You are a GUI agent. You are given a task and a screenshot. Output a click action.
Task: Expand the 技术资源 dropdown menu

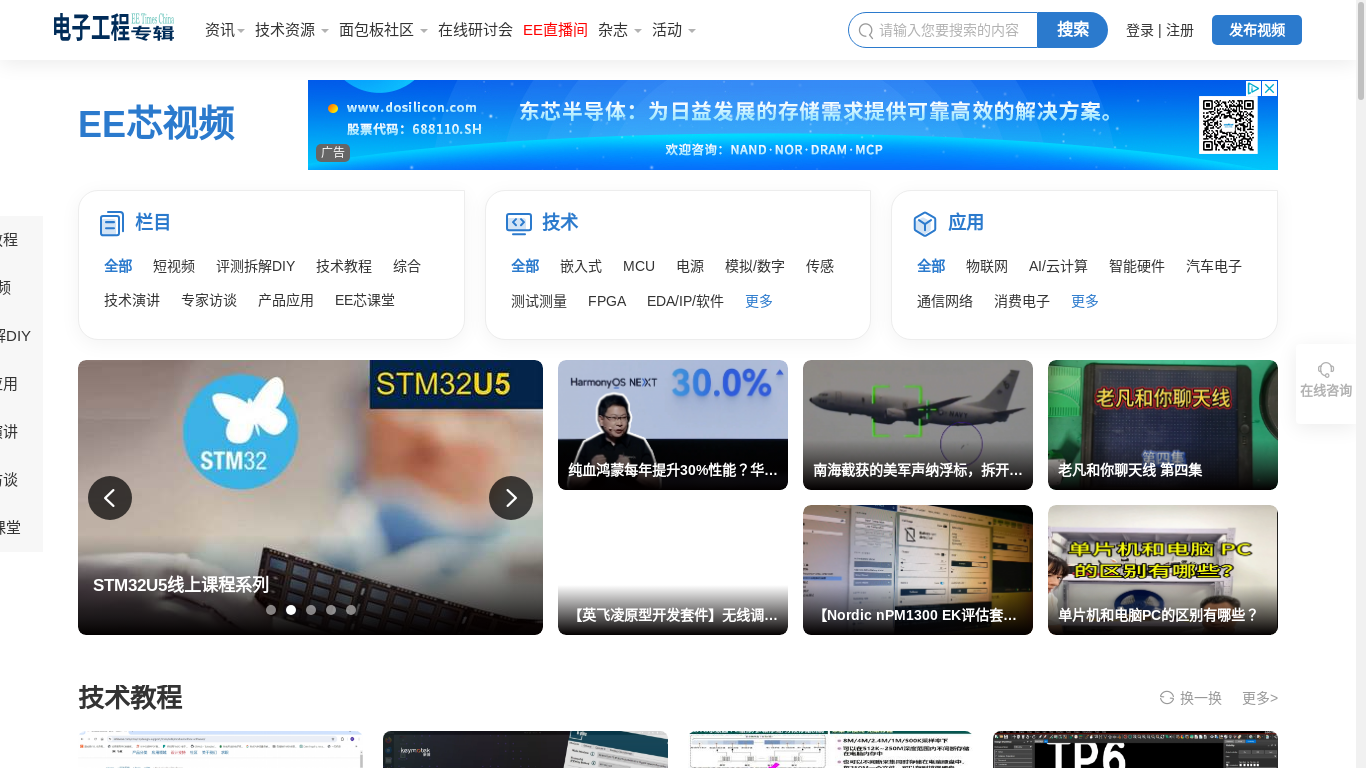pyautogui.click(x=292, y=30)
